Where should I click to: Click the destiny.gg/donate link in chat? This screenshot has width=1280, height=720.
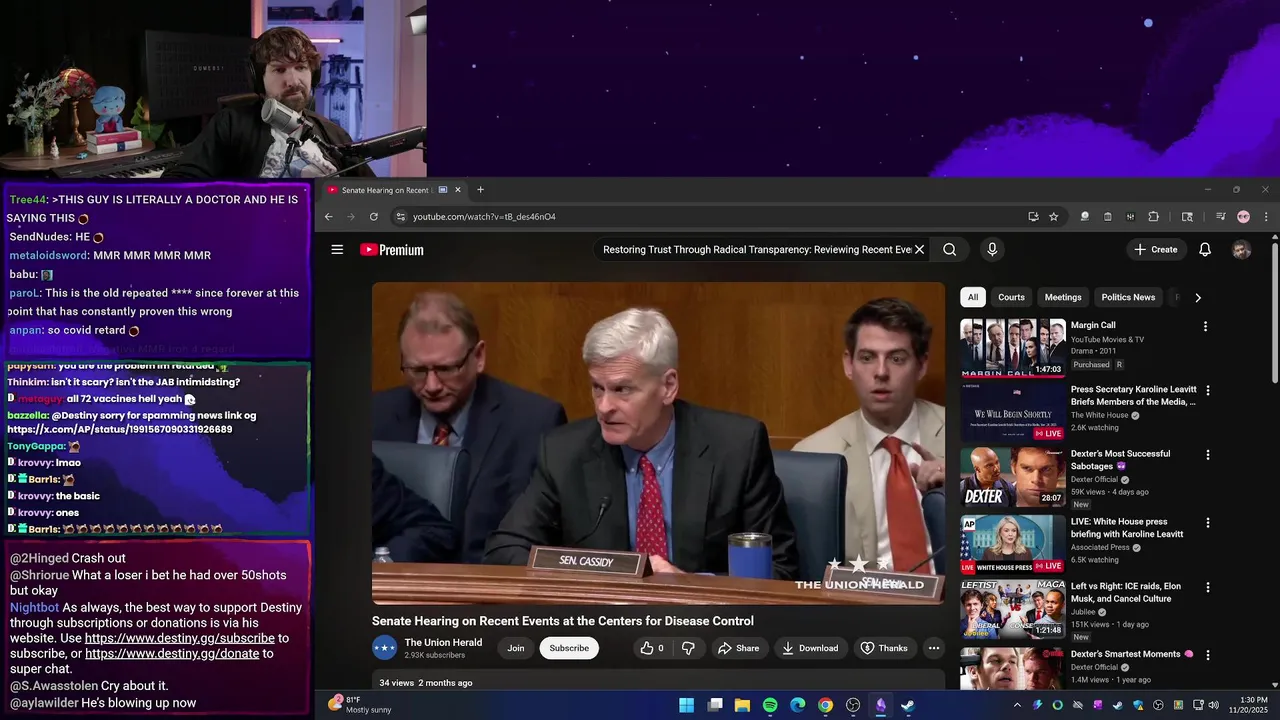tap(172, 654)
